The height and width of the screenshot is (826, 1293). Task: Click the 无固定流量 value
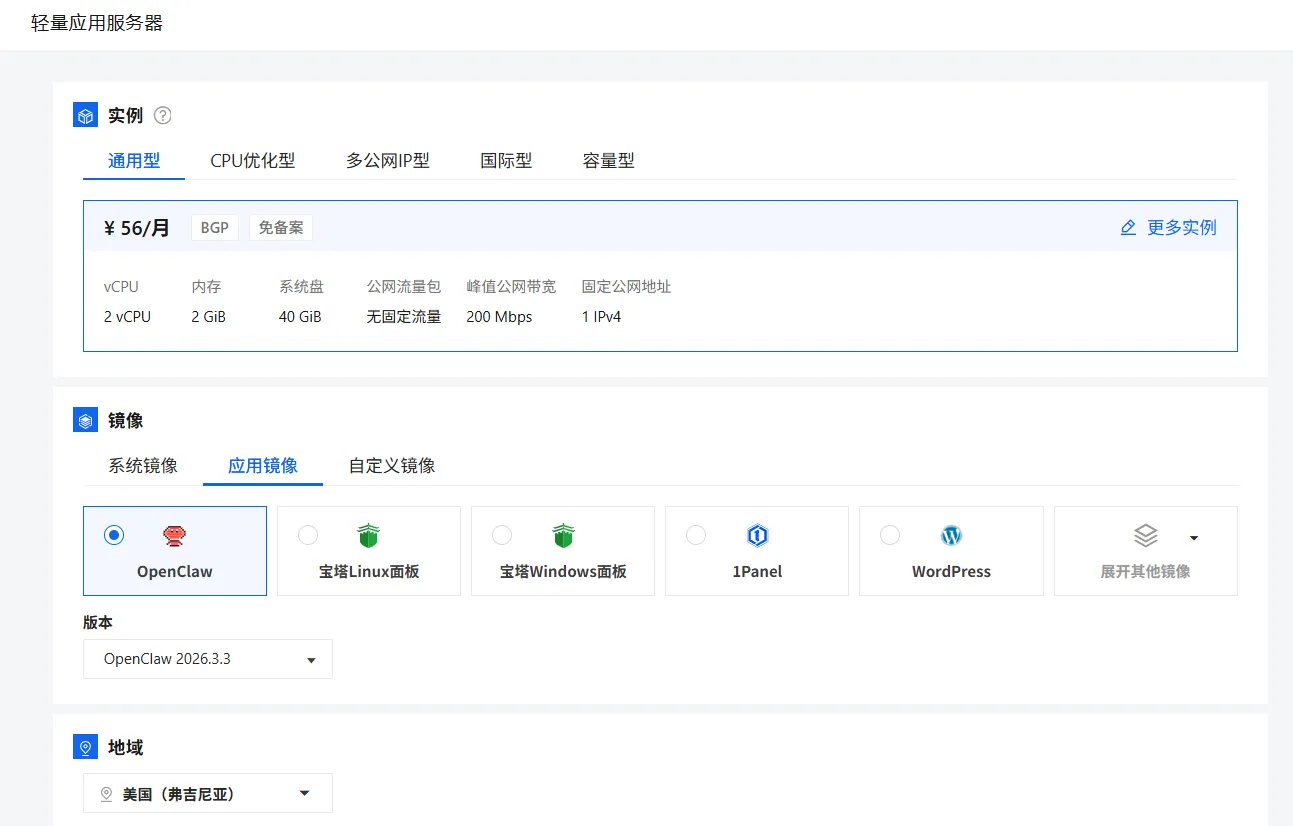click(404, 317)
